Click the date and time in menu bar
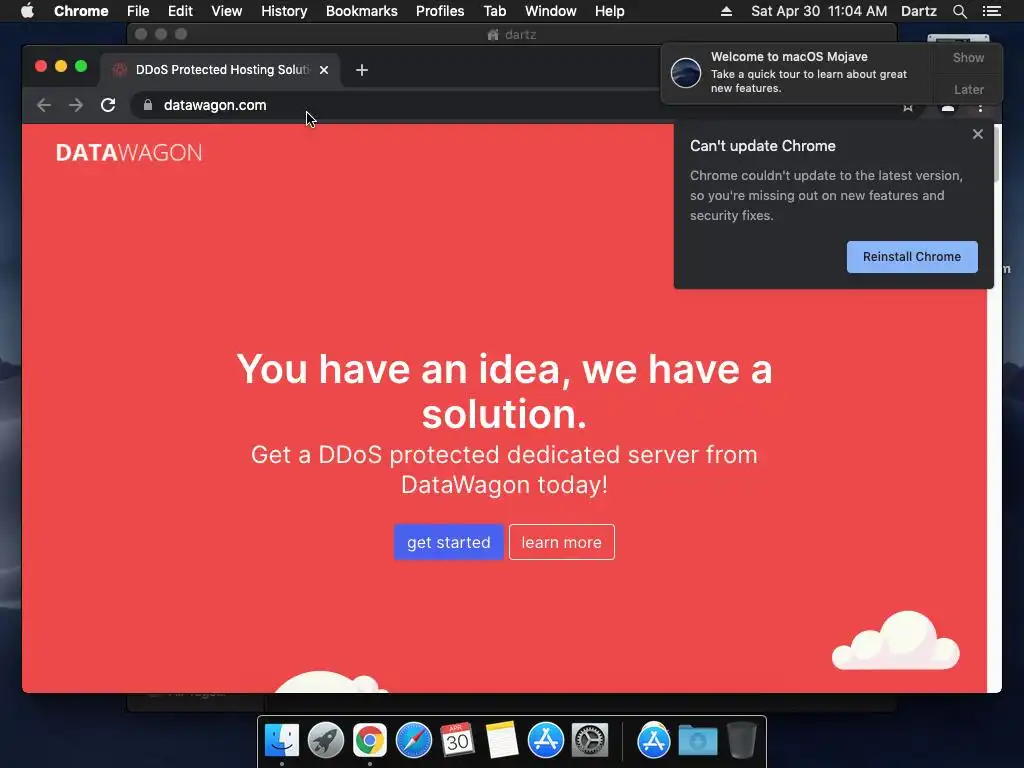 coord(819,11)
